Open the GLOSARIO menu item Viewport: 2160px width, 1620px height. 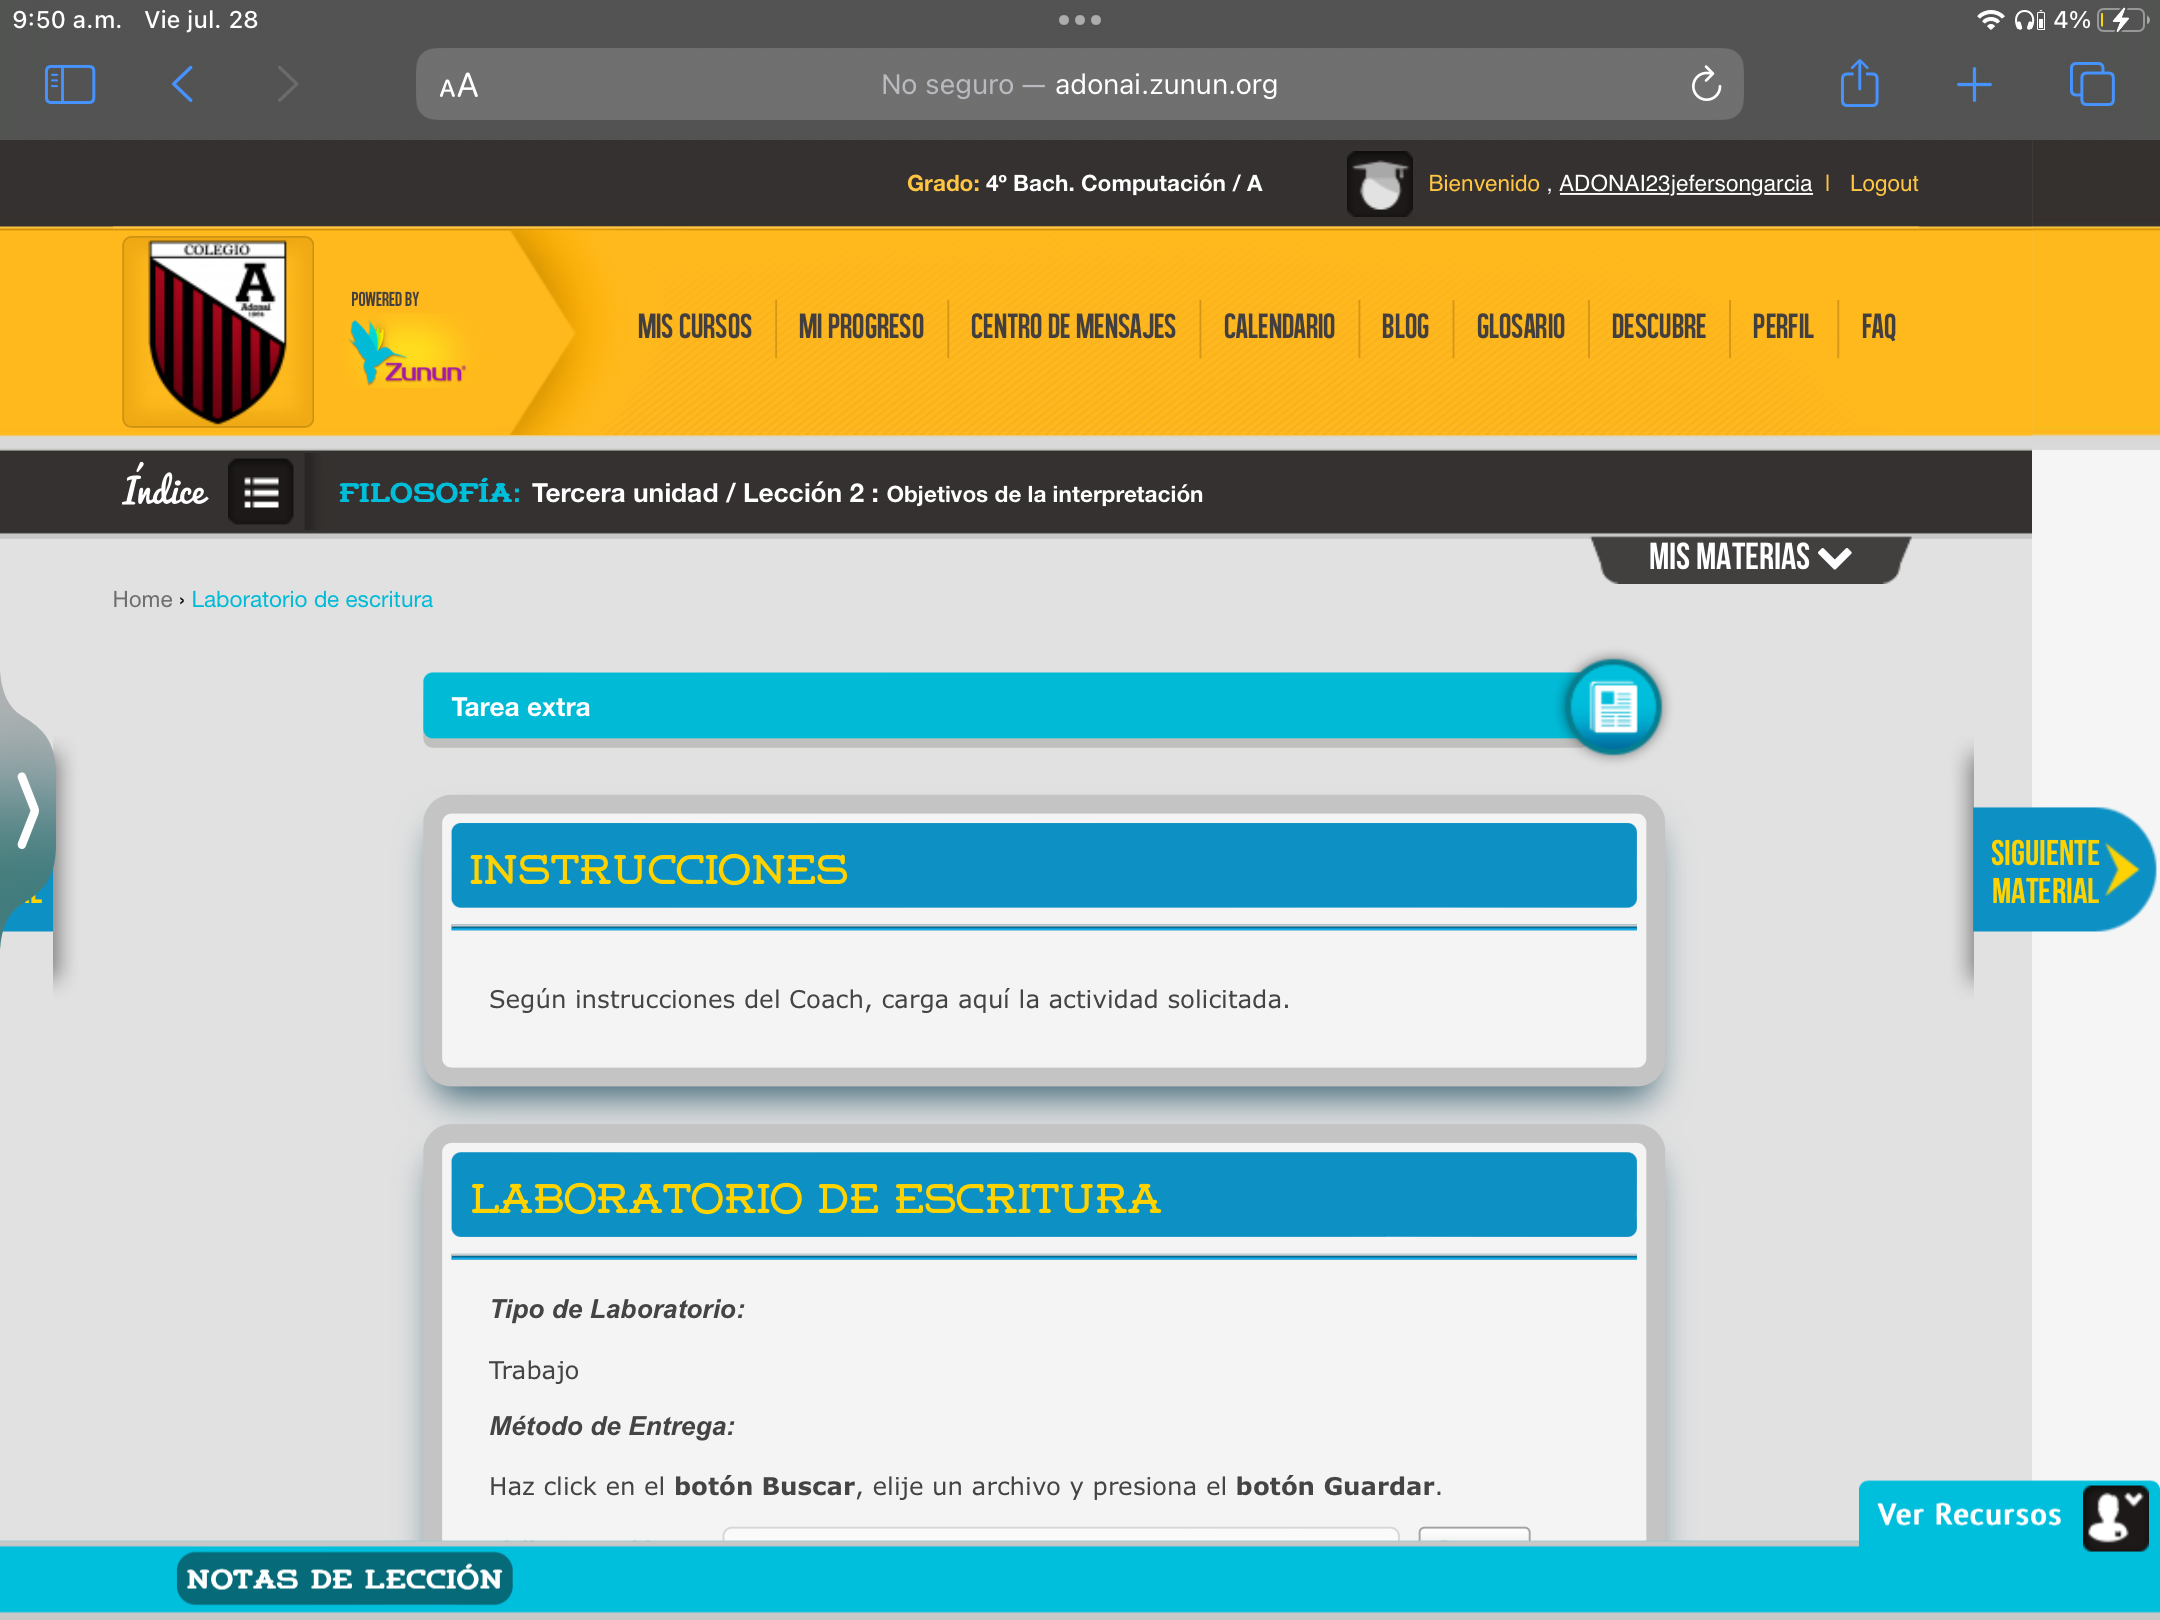tap(1520, 327)
